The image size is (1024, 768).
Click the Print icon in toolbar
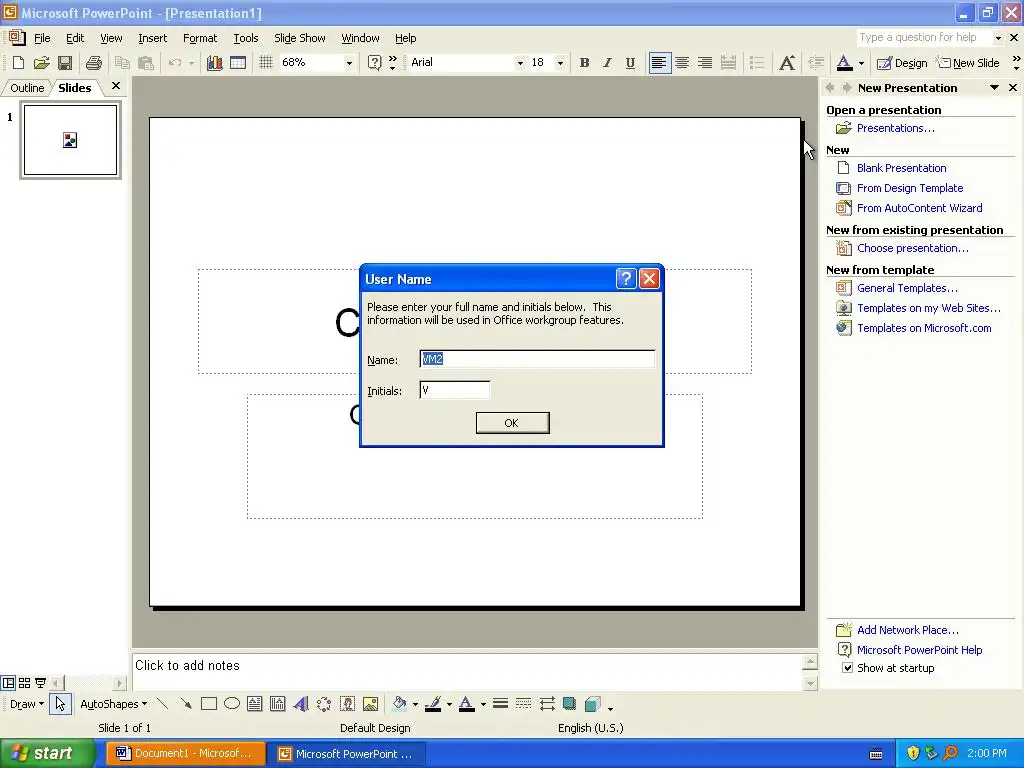(94, 63)
